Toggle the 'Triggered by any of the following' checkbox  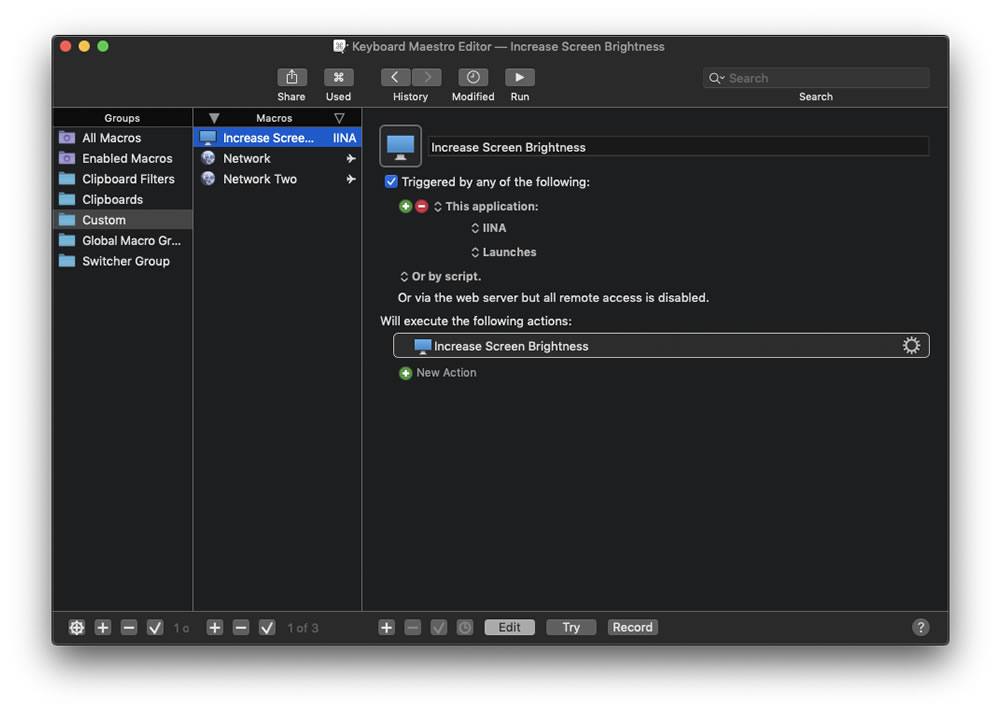point(391,182)
